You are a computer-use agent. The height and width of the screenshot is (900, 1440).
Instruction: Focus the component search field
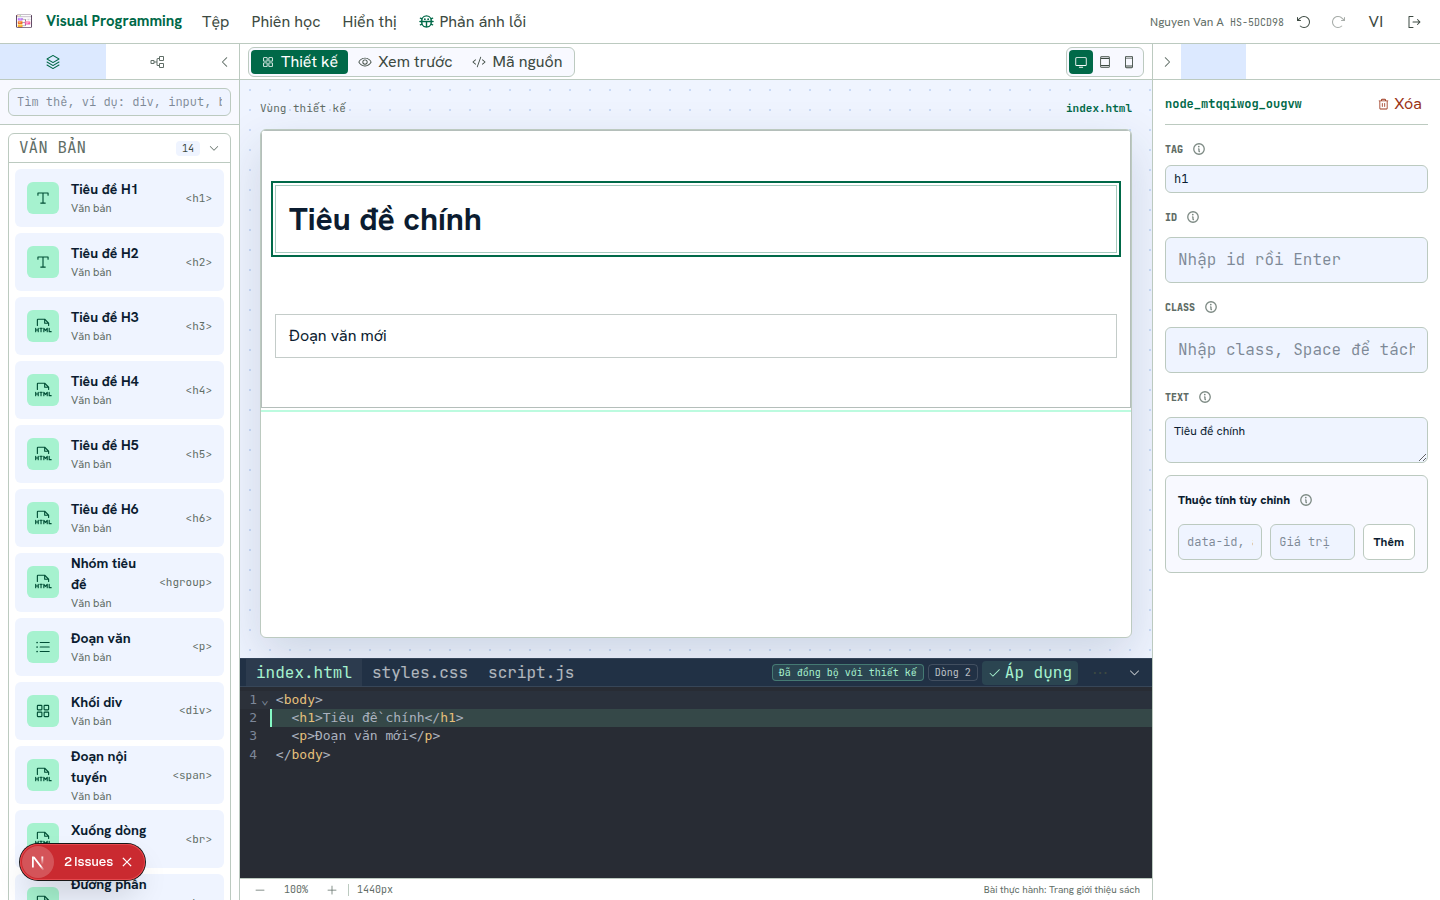click(x=120, y=102)
